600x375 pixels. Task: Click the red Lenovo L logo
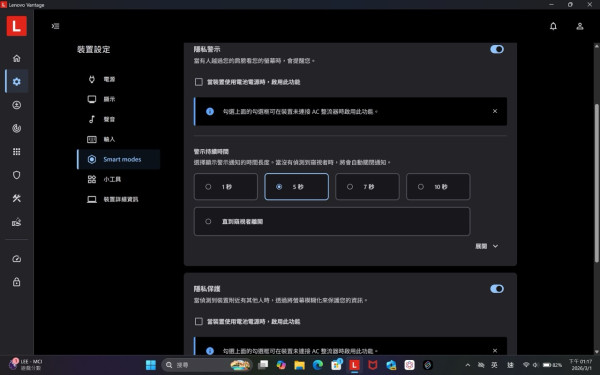click(16, 26)
